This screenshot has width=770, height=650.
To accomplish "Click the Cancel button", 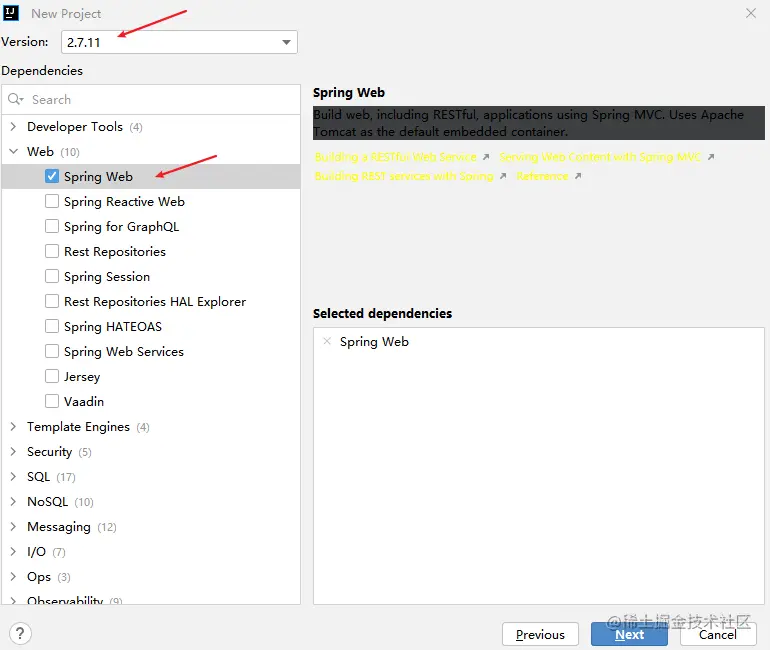I will 718,634.
